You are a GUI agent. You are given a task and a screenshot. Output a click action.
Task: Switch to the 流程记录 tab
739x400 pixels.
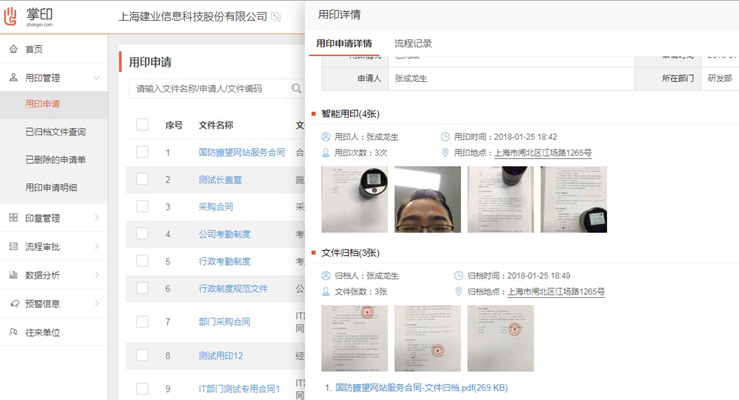[x=413, y=44]
